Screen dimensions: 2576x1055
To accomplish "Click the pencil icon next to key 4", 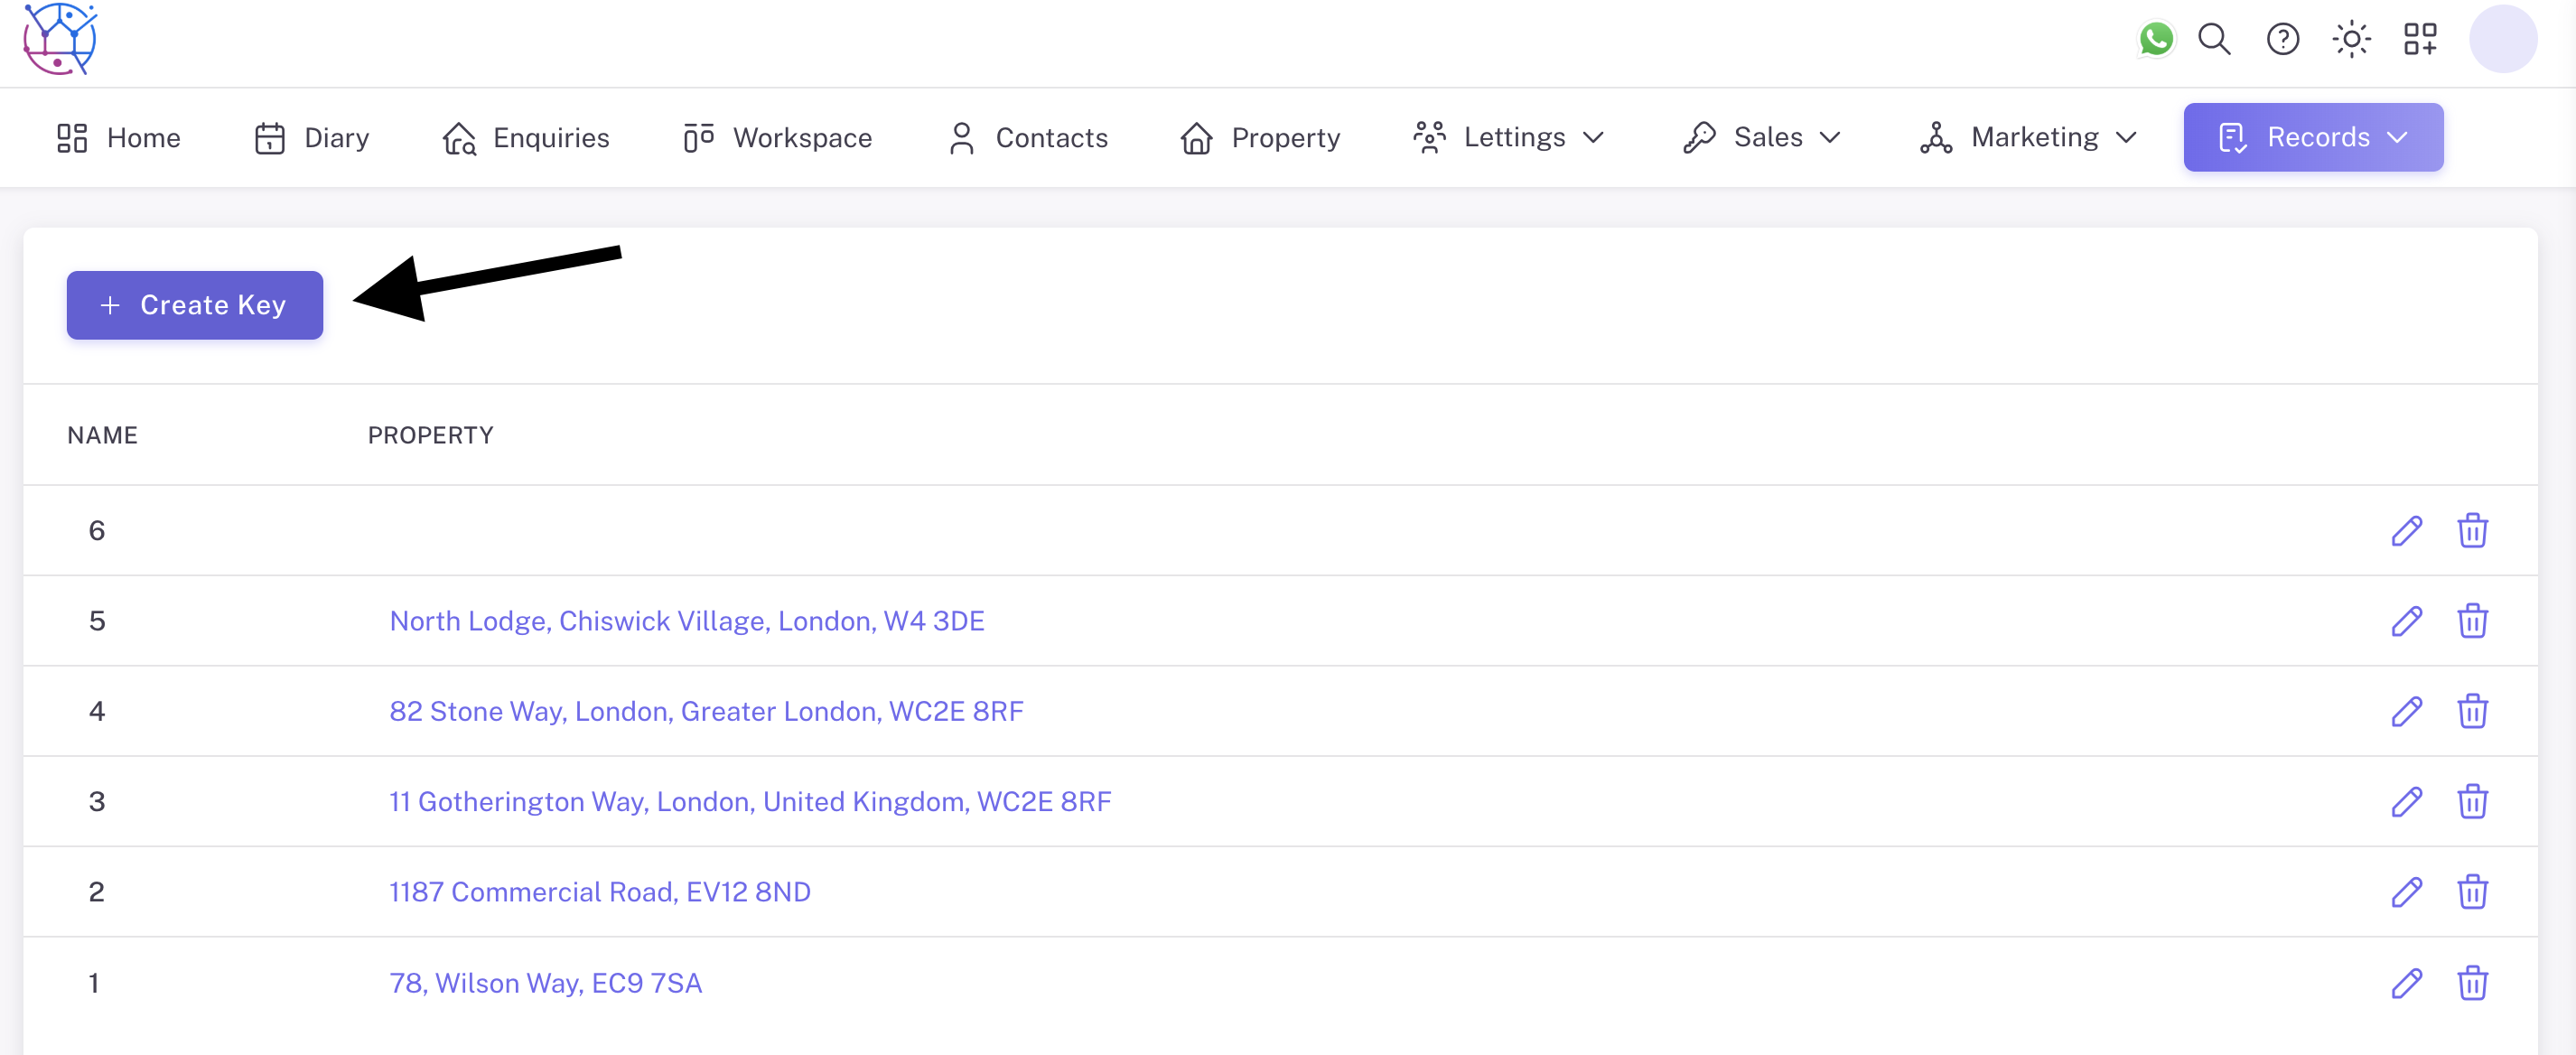I will (2407, 711).
